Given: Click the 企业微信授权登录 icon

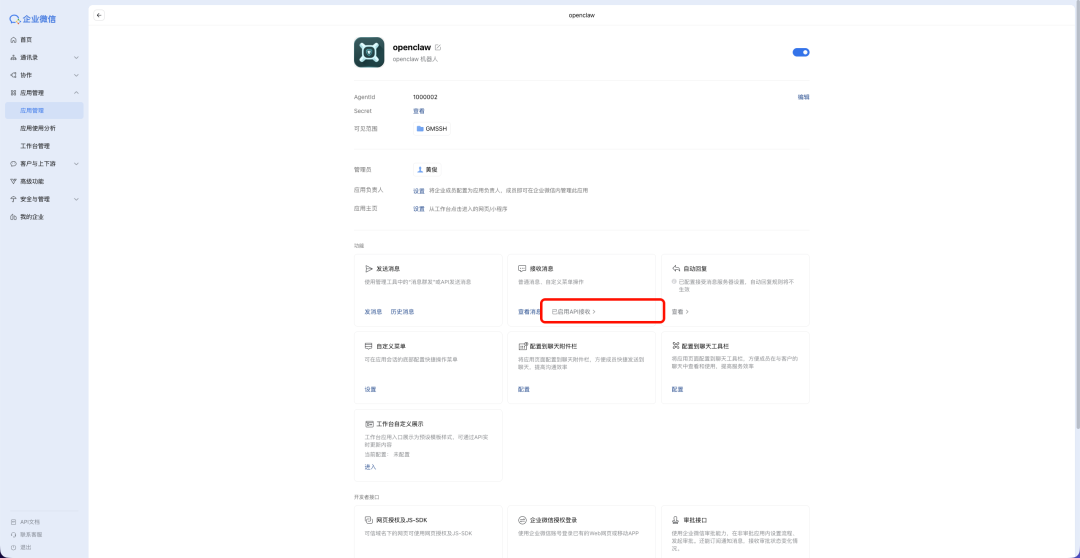Looking at the screenshot, I should [522, 520].
